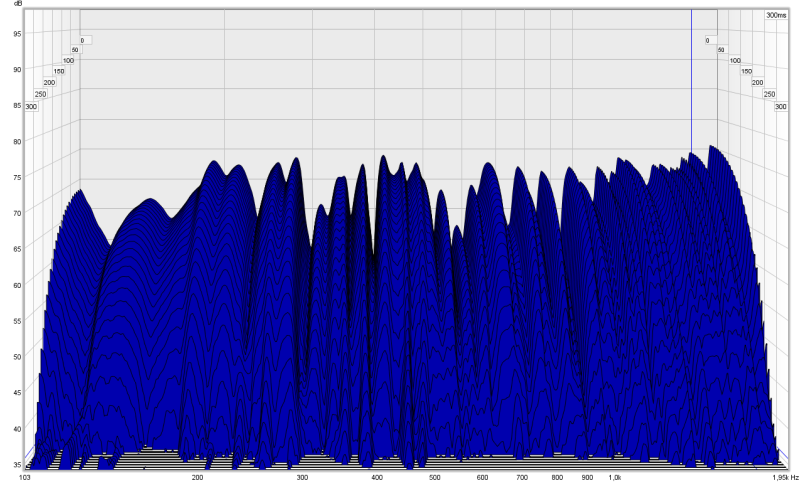The height and width of the screenshot is (483, 800).
Task: Click the '60' dB axis value
Action: [x=17, y=285]
